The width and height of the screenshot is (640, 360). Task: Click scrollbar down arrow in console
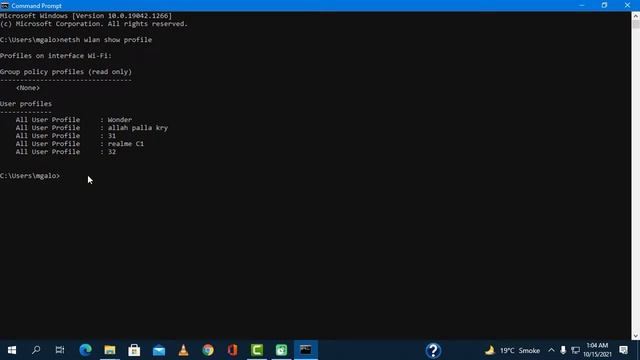pyautogui.click(x=636, y=336)
